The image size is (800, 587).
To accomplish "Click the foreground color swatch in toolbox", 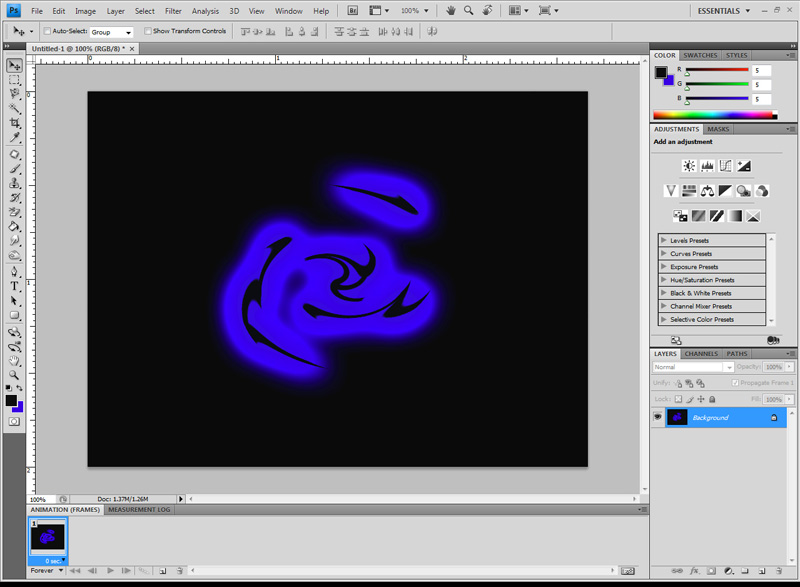I will coord(11,400).
